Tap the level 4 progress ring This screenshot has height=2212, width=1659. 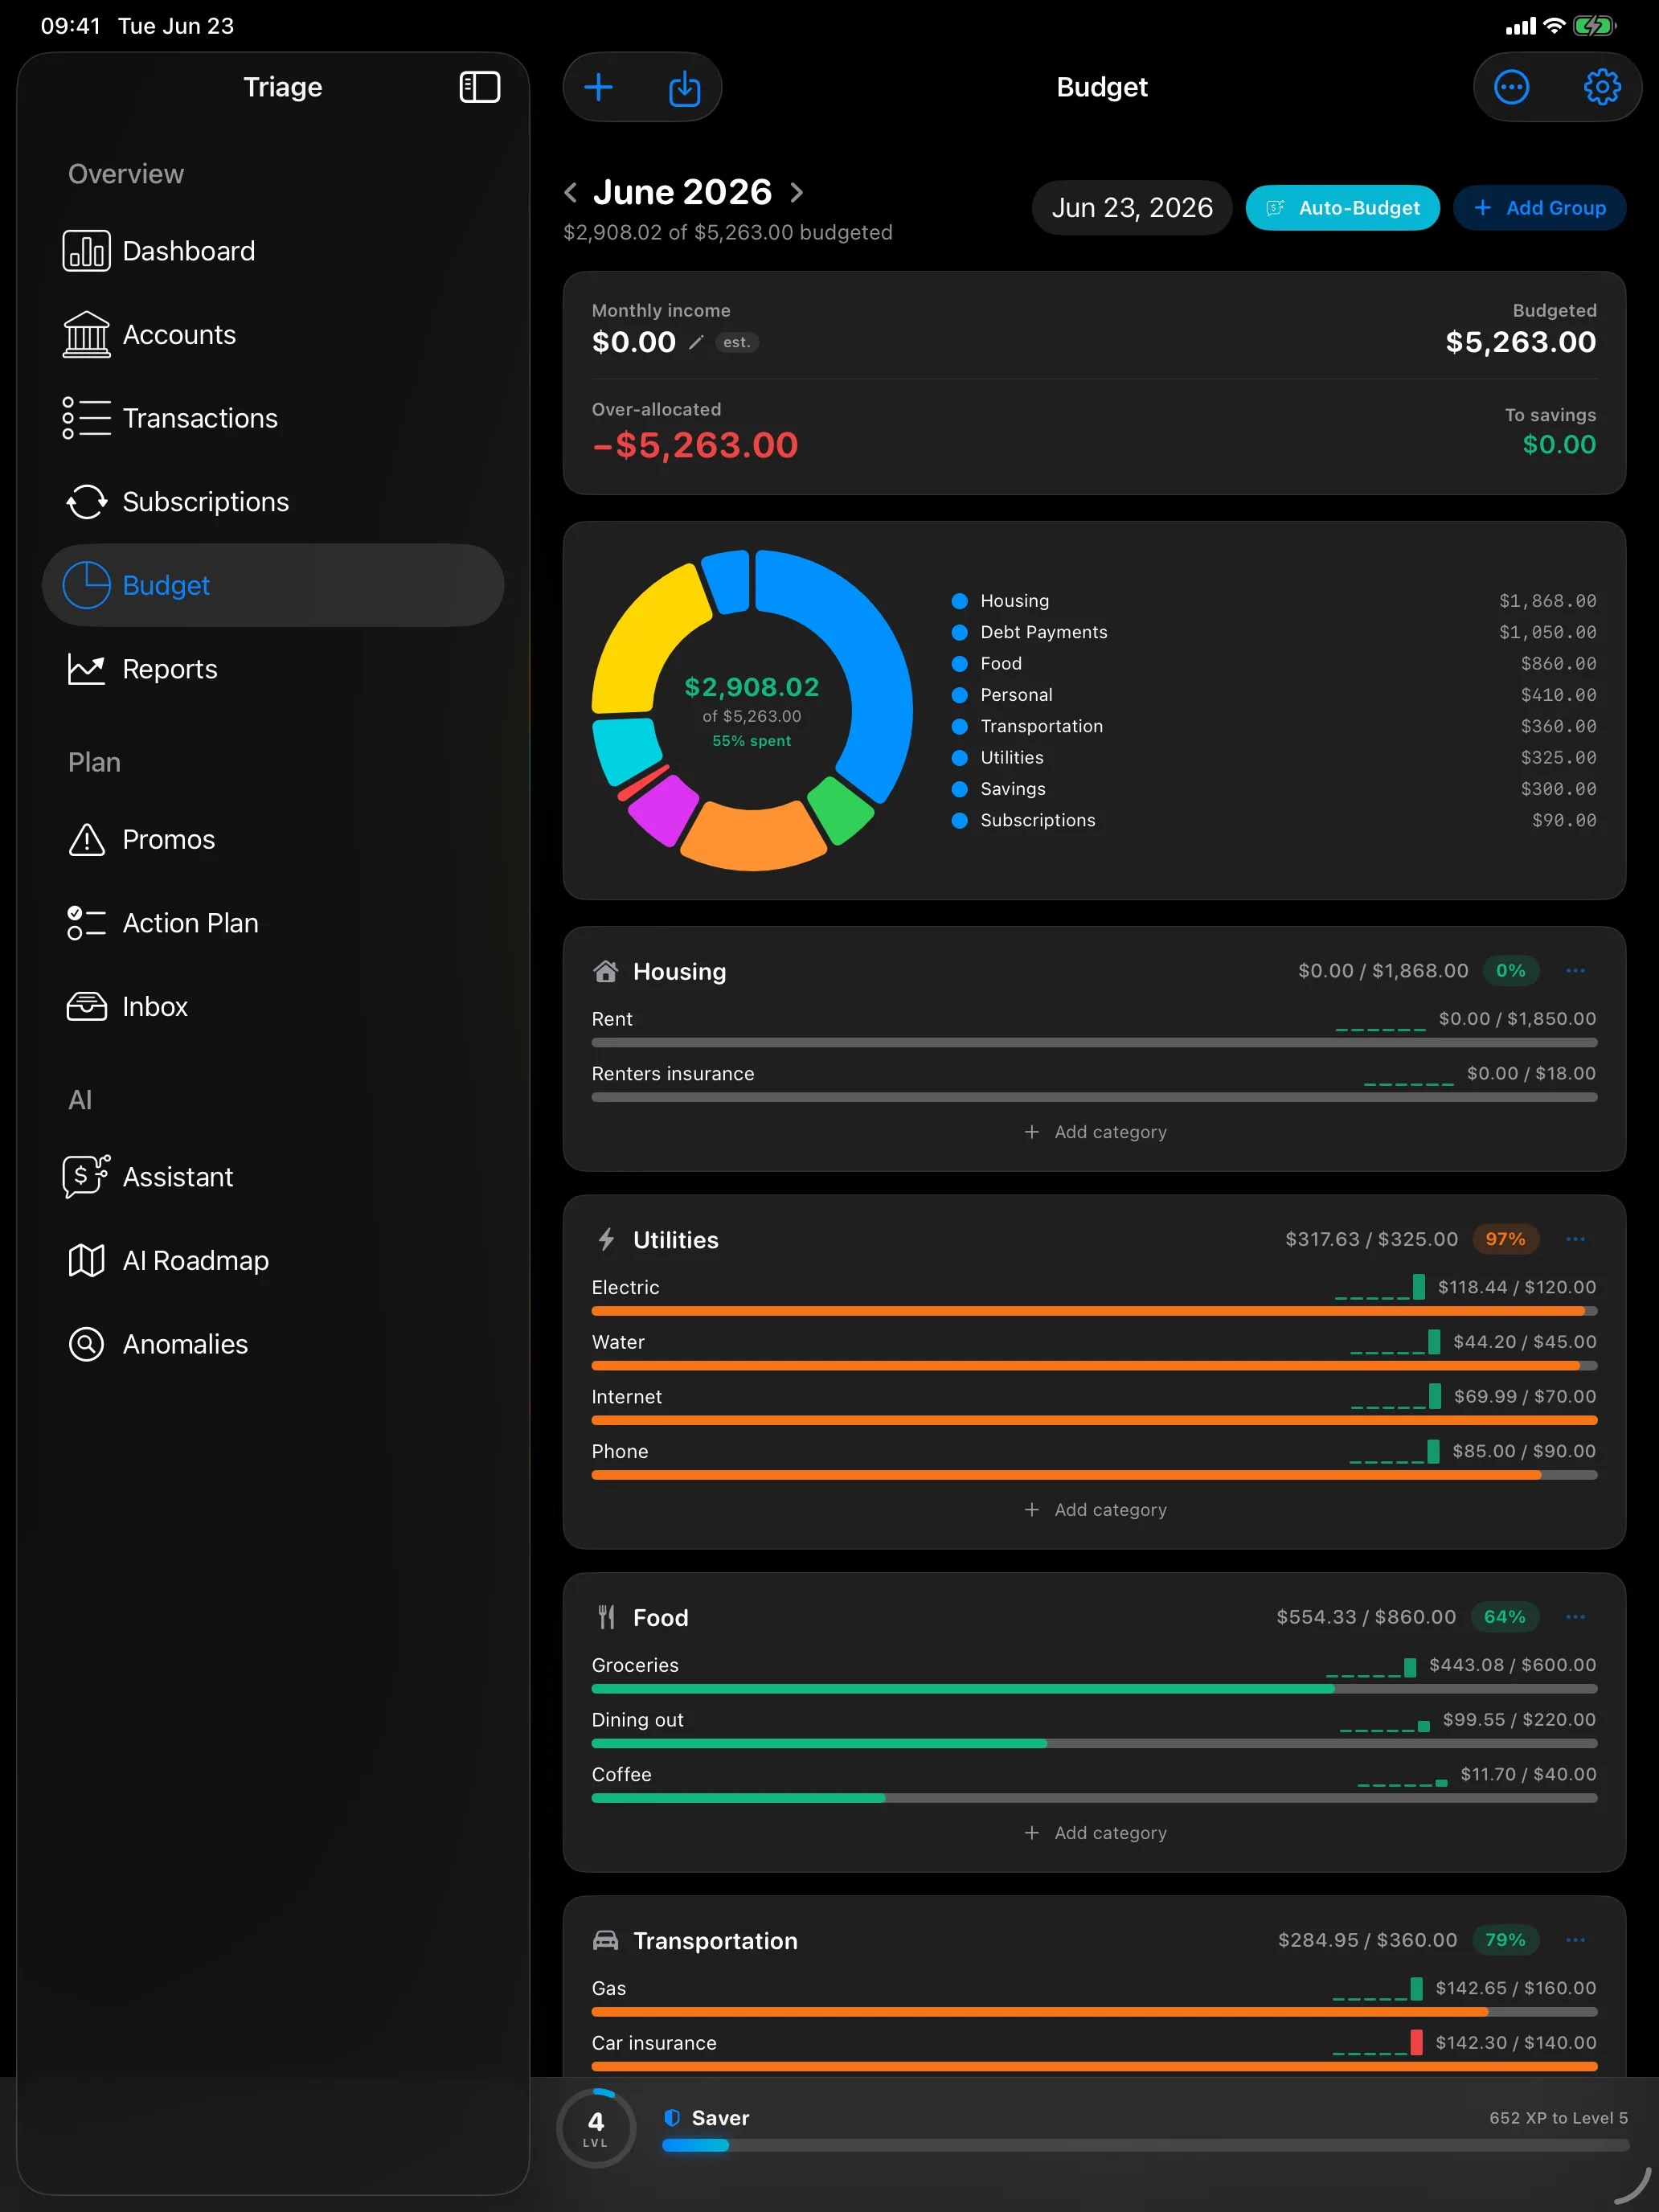tap(596, 2128)
